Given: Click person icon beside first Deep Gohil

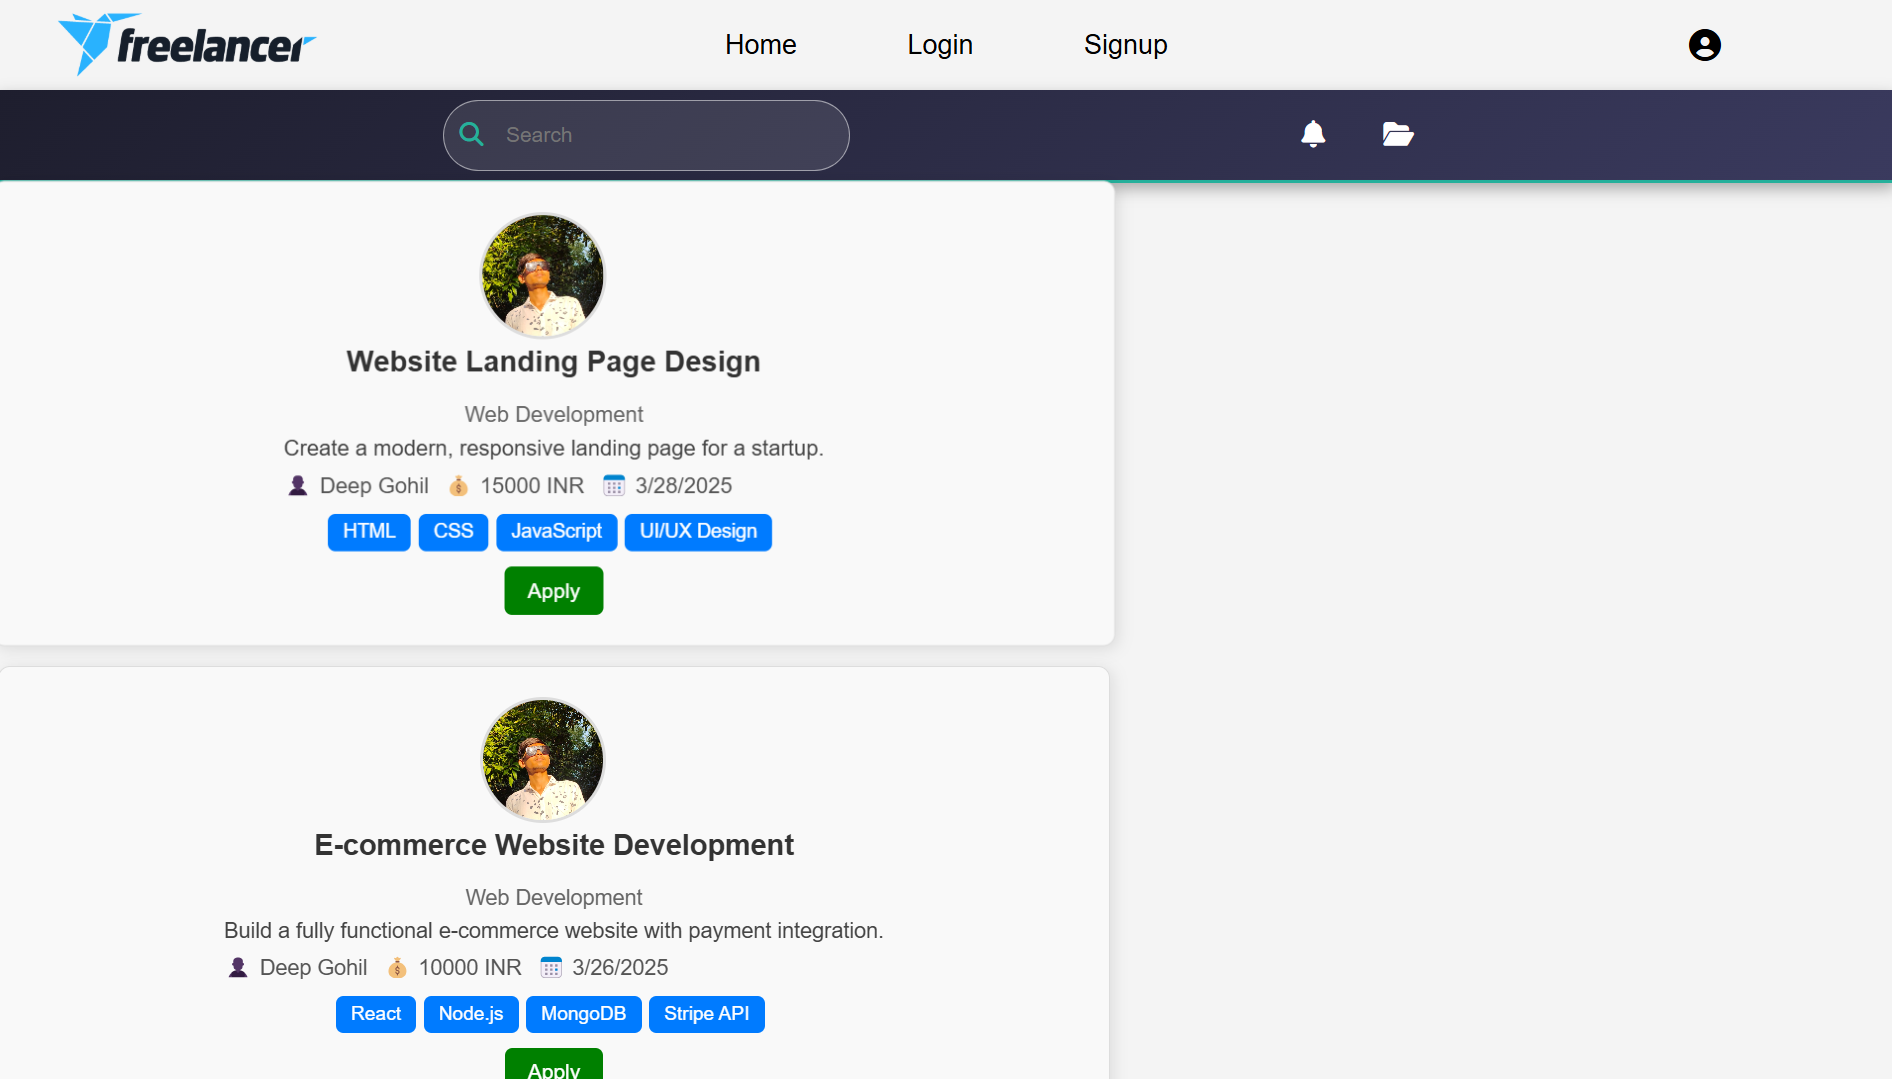Looking at the screenshot, I should pyautogui.click(x=297, y=486).
